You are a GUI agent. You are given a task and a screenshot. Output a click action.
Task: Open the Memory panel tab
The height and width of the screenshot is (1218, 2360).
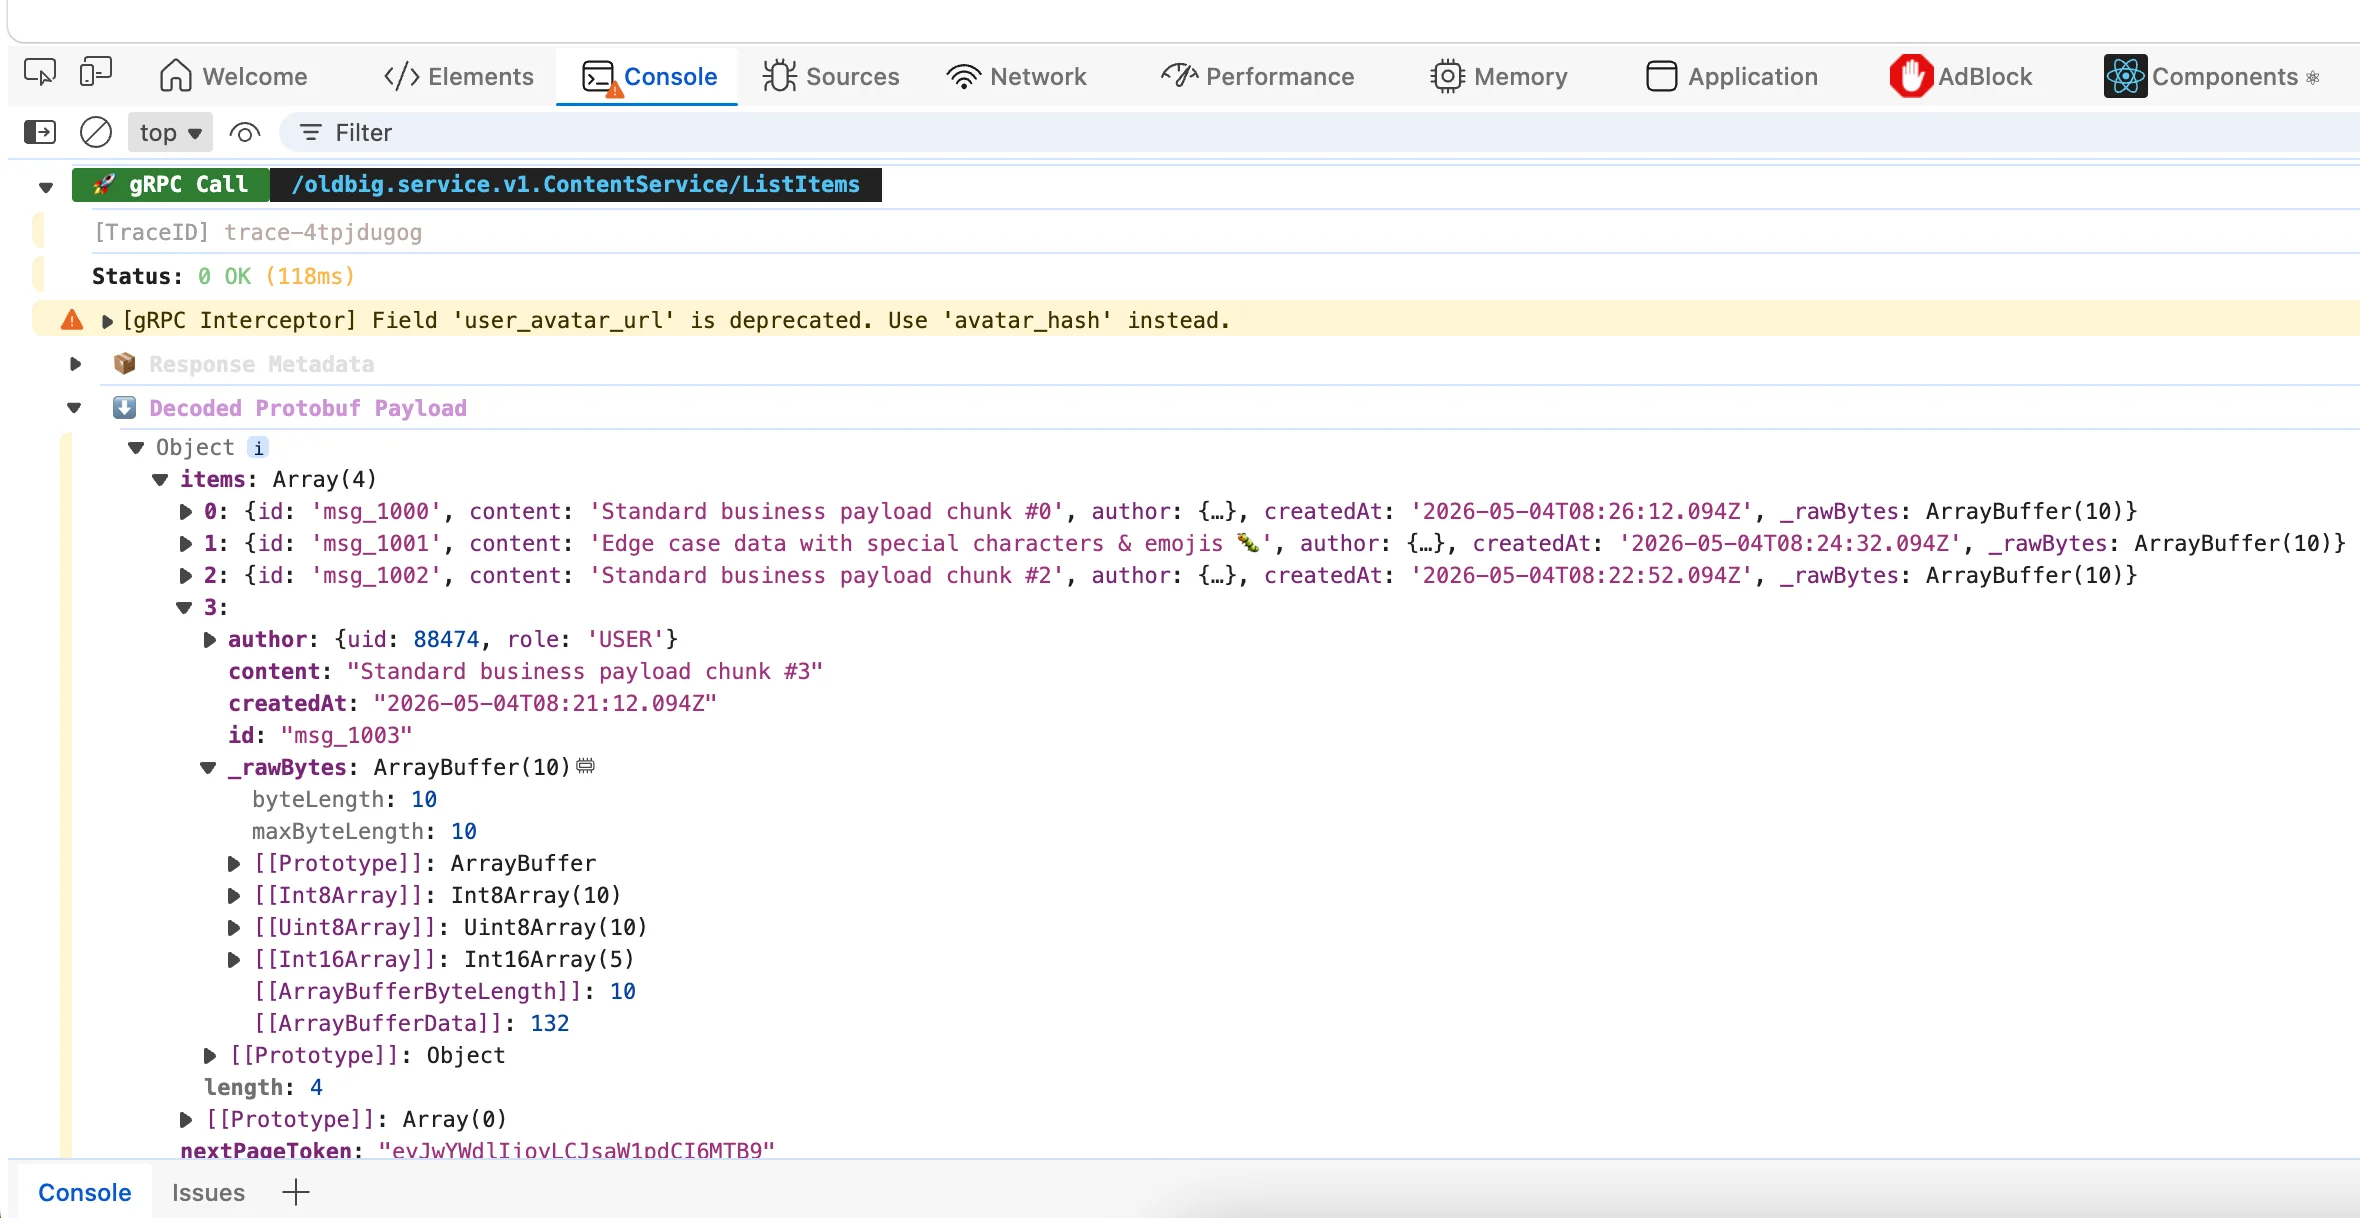[x=1498, y=76]
